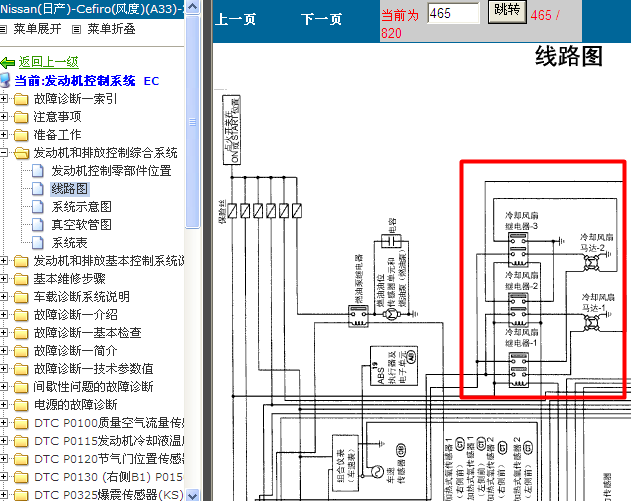Image resolution: width=631 pixels, height=501 pixels.
Task: Click the DTC P0120 folder icon
Action: pyautogui.click(x=21, y=459)
